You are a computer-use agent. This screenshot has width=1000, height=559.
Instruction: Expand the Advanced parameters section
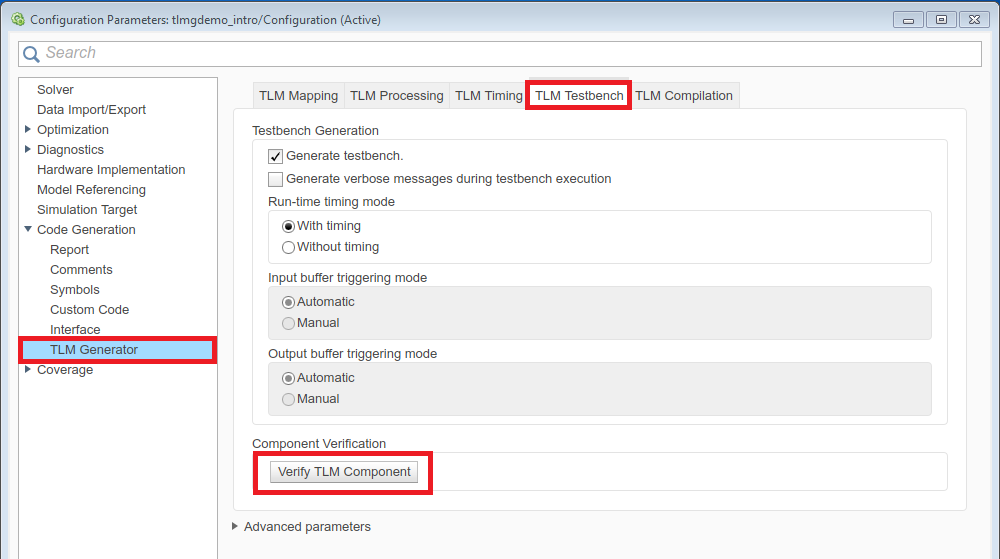[x=235, y=526]
